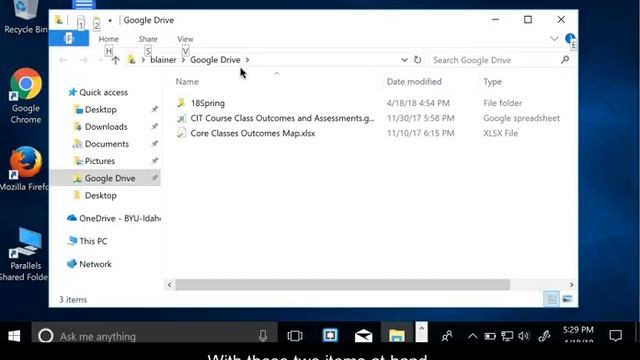Click the 18Spring folder icon
Image resolution: width=640 pixels, height=360 pixels.
(x=181, y=102)
